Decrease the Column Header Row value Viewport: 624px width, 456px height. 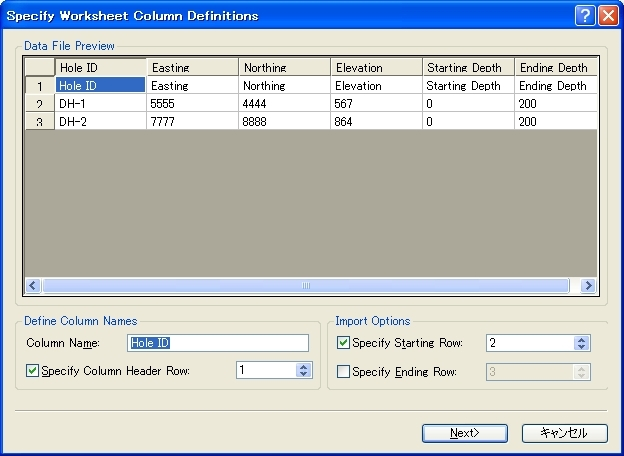304,374
